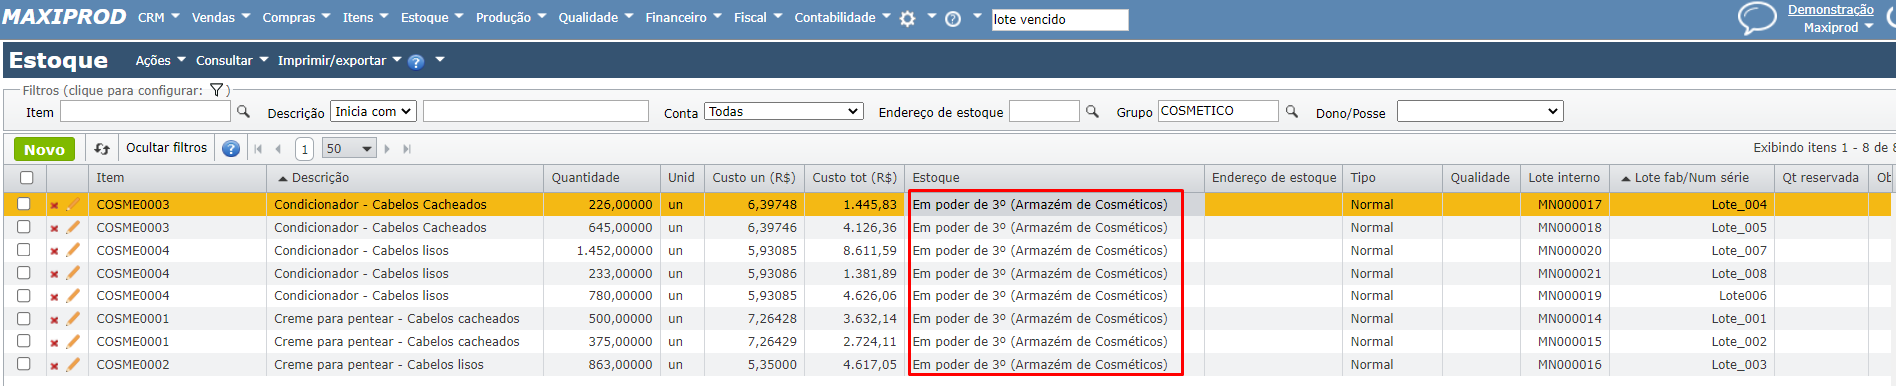
Task: Check the box for row Lote_004
Action: tap(24, 203)
